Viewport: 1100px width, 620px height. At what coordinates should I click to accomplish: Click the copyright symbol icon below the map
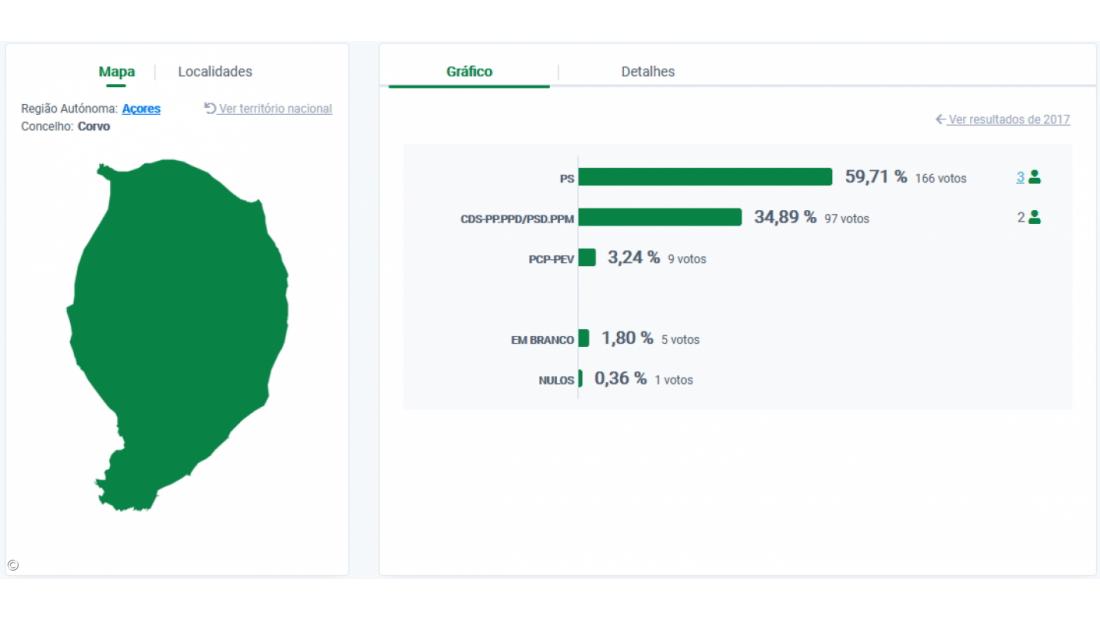[x=12, y=565]
